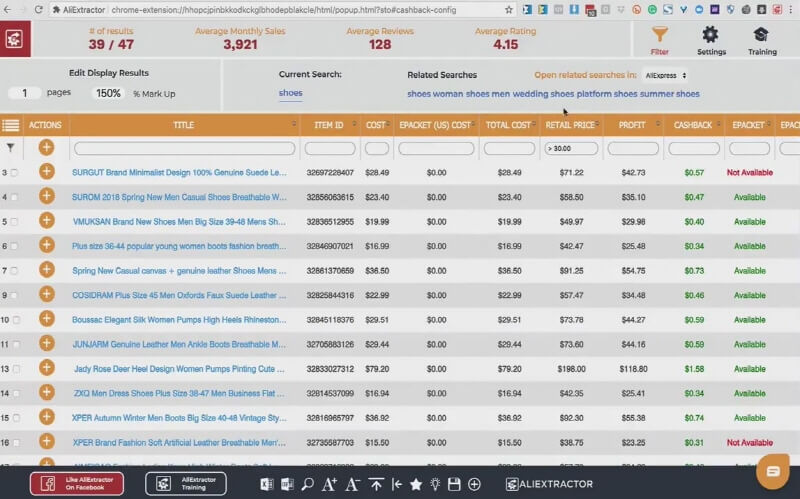Sort by the TOTAL COST column header
Image resolution: width=800 pixels, height=499 pixels.
click(x=508, y=125)
